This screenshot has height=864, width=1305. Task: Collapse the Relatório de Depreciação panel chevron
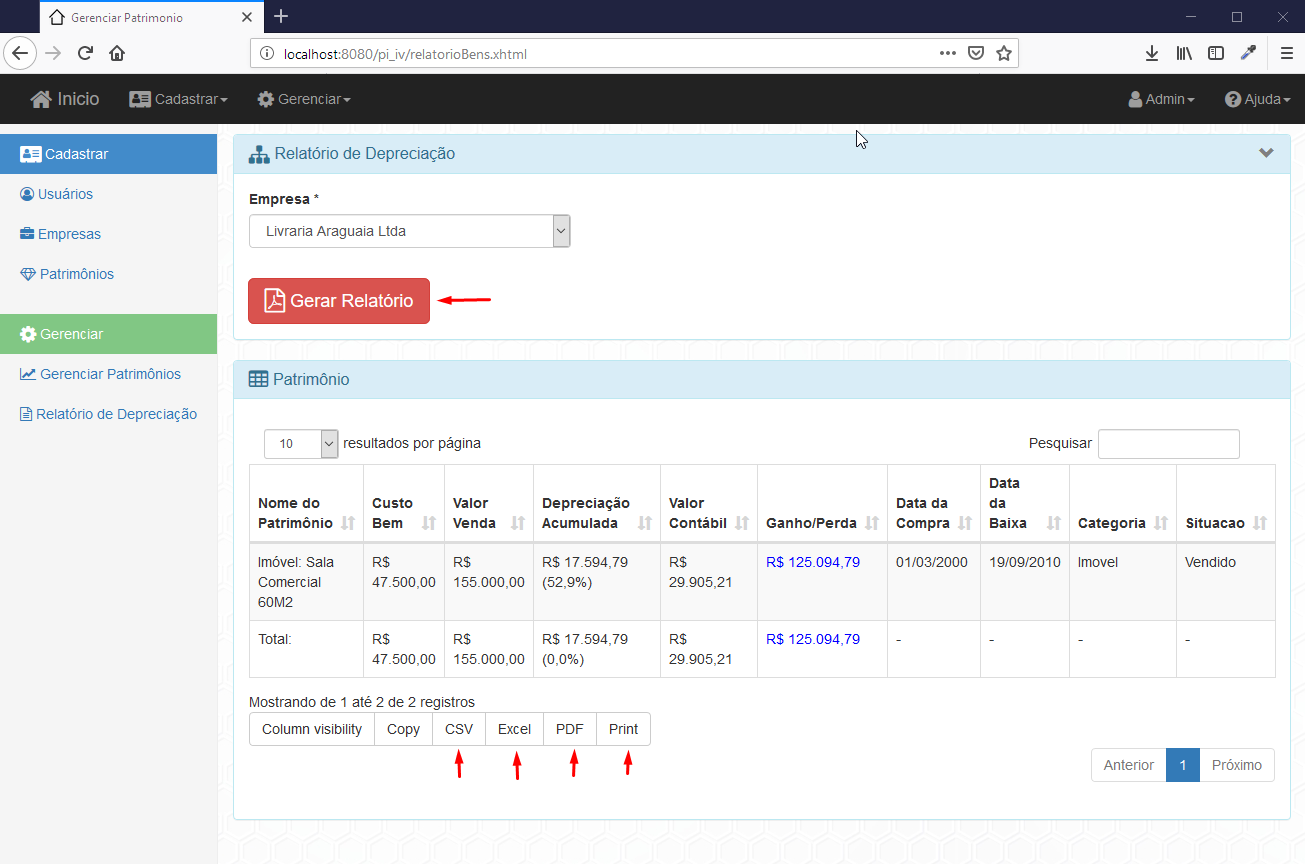pyautogui.click(x=1266, y=153)
